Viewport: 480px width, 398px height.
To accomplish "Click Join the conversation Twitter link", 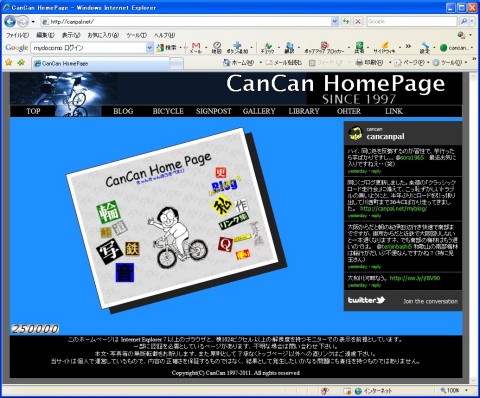I will pos(430,301).
